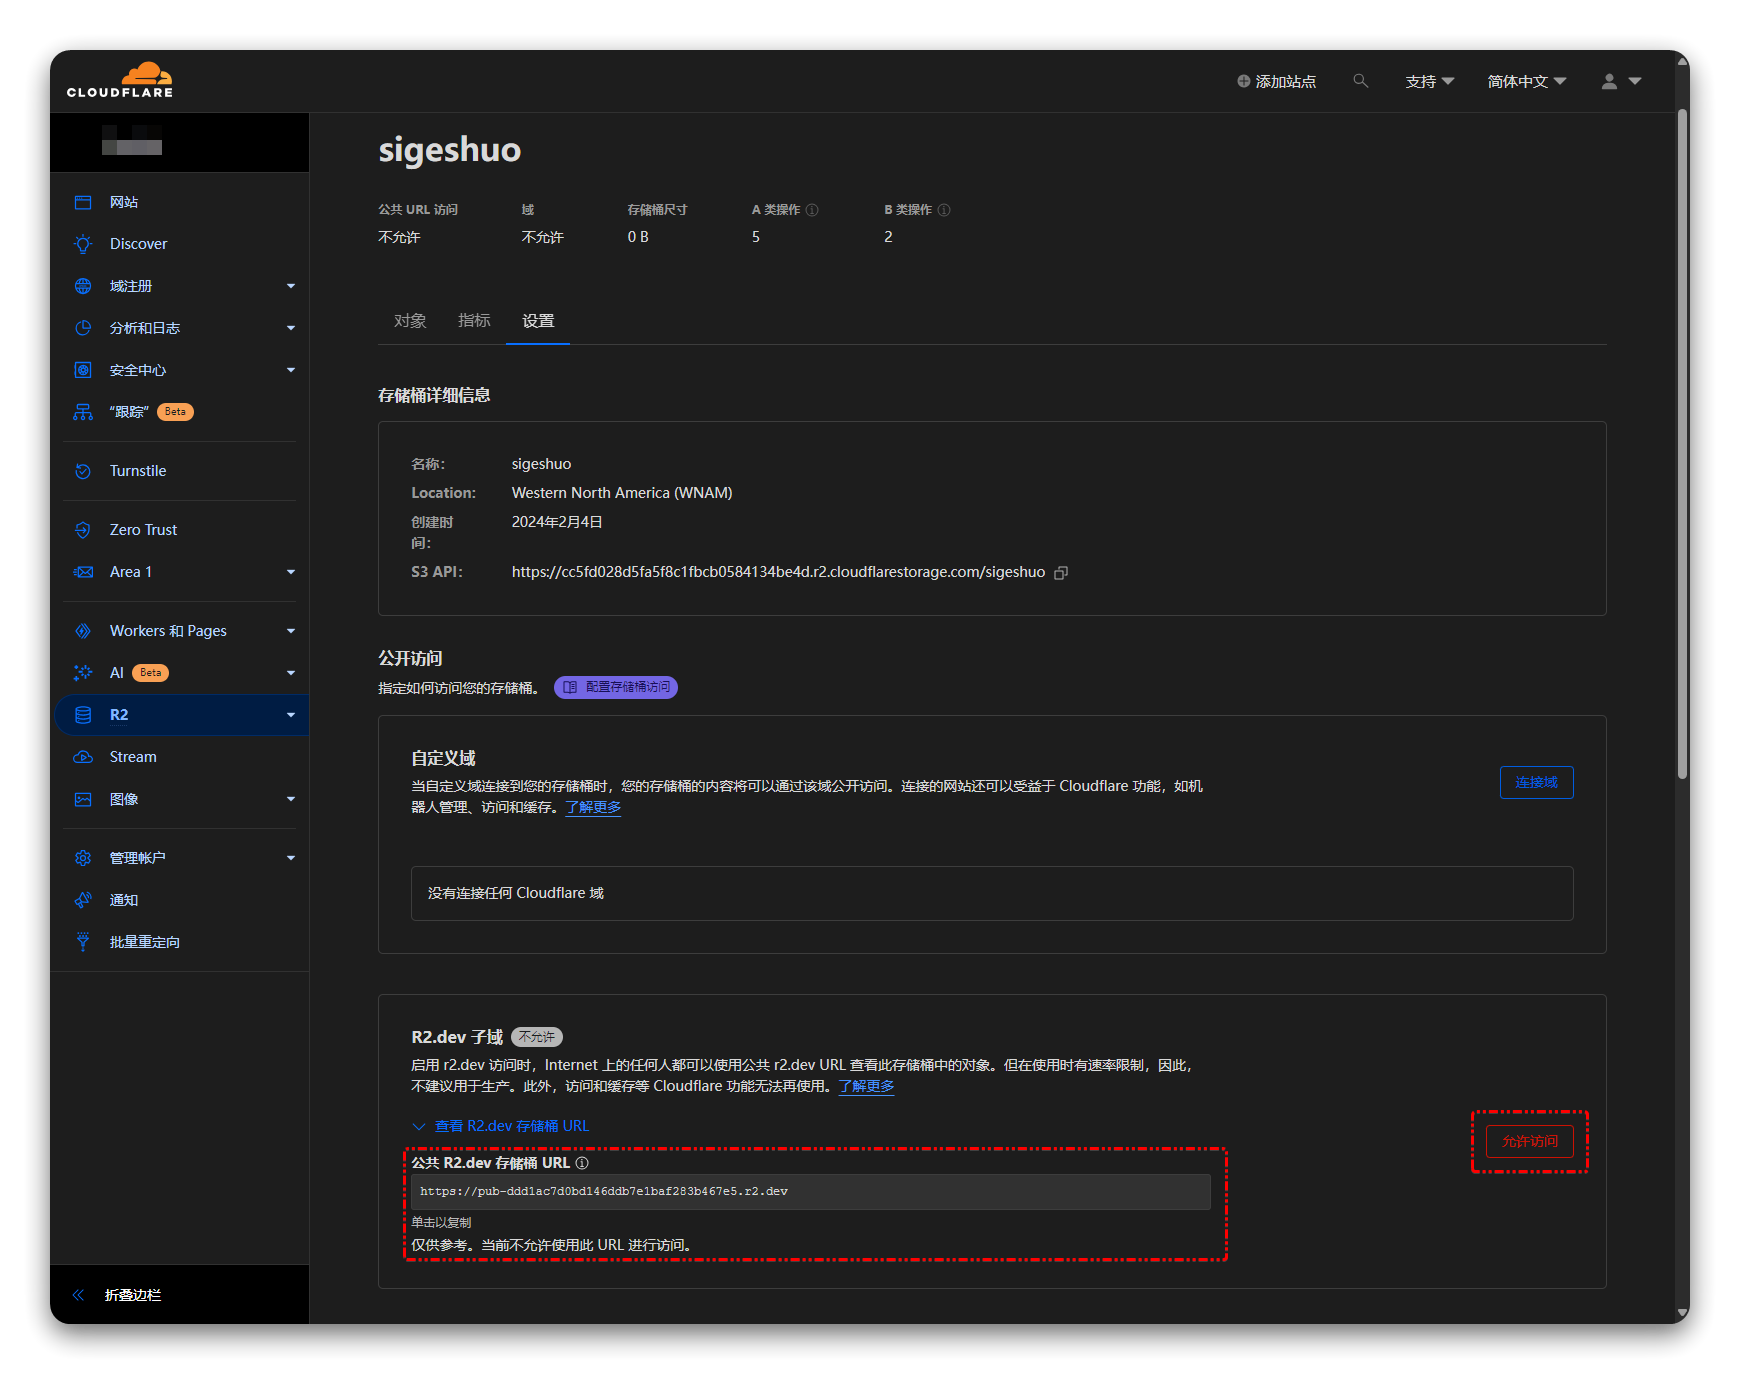Click the Beta badge beside AI

(x=150, y=673)
